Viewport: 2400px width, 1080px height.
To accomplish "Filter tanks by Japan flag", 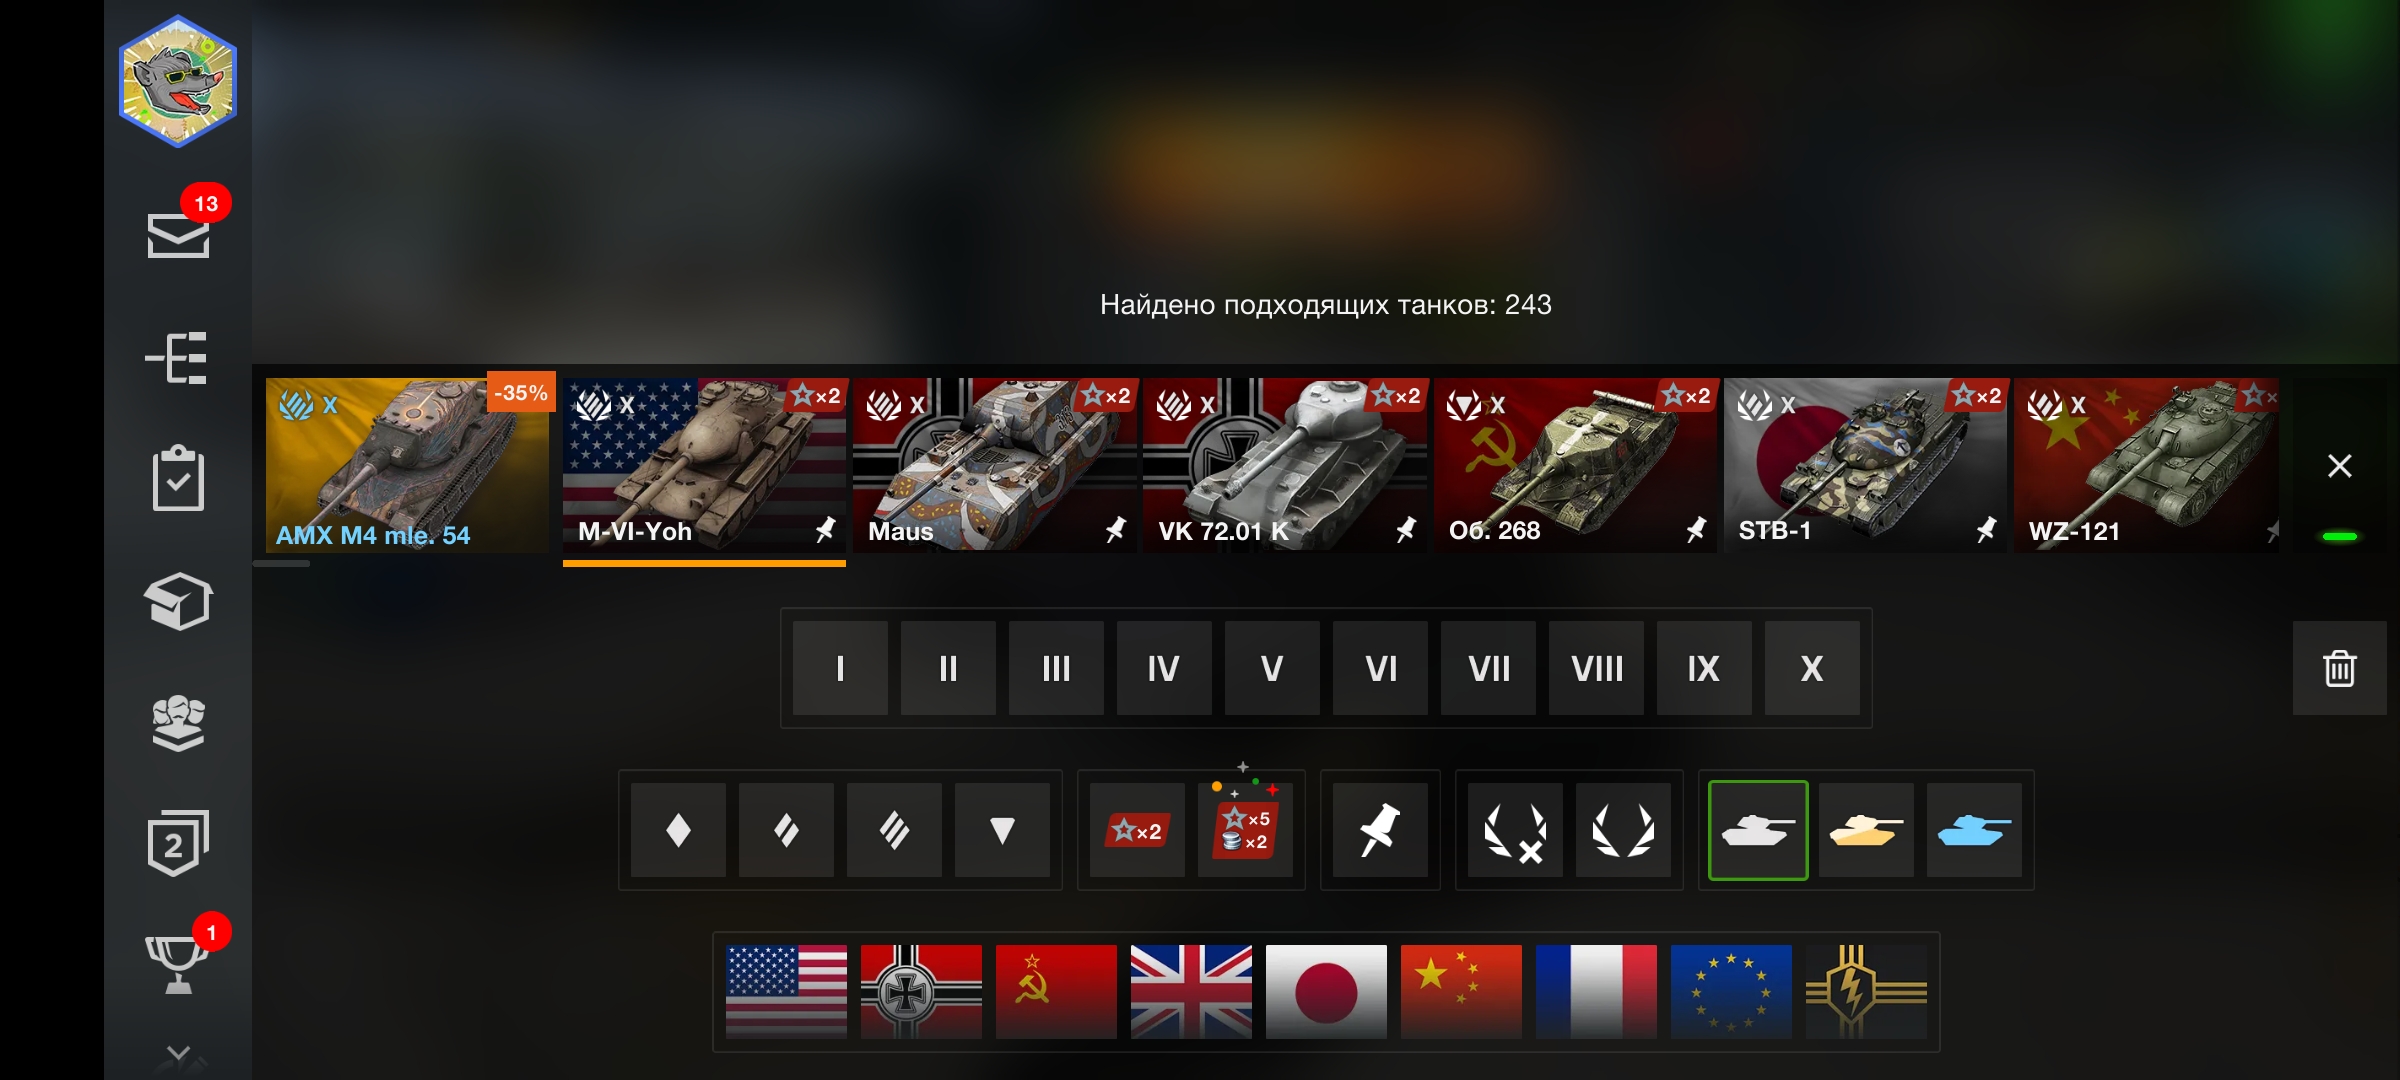I will click(1326, 992).
